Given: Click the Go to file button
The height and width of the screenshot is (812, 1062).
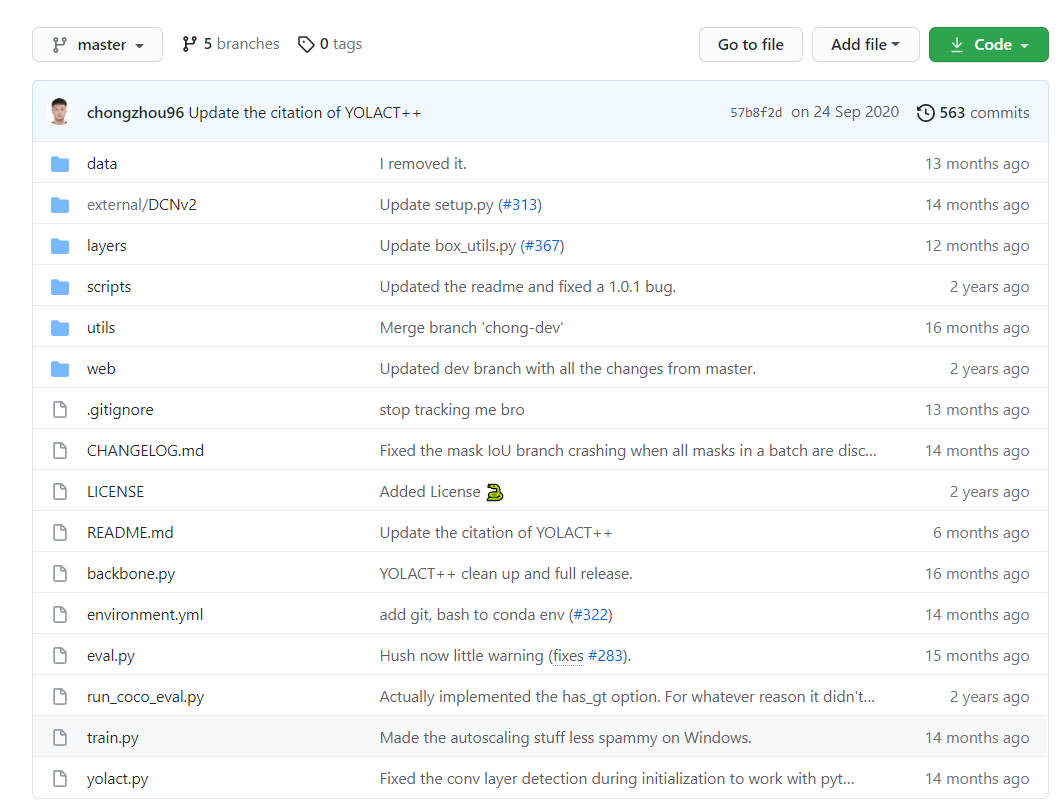Looking at the screenshot, I should (750, 45).
